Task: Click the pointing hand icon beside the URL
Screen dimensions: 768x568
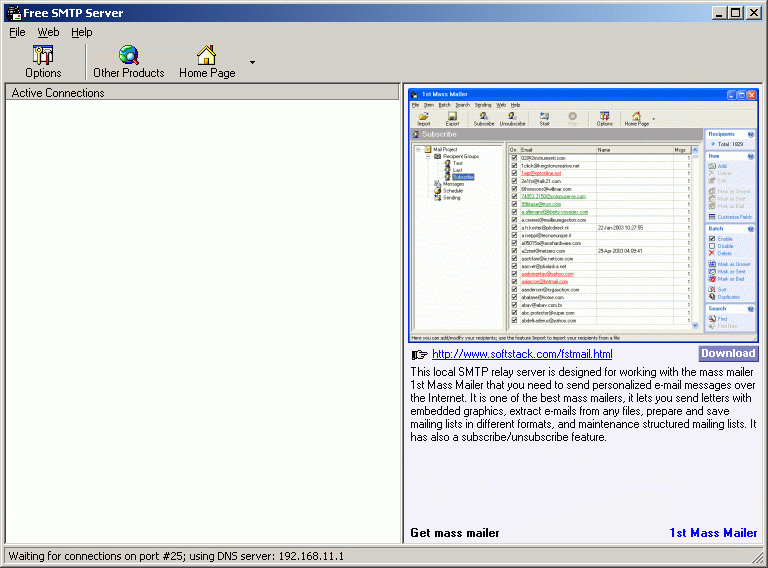Action: [419, 354]
